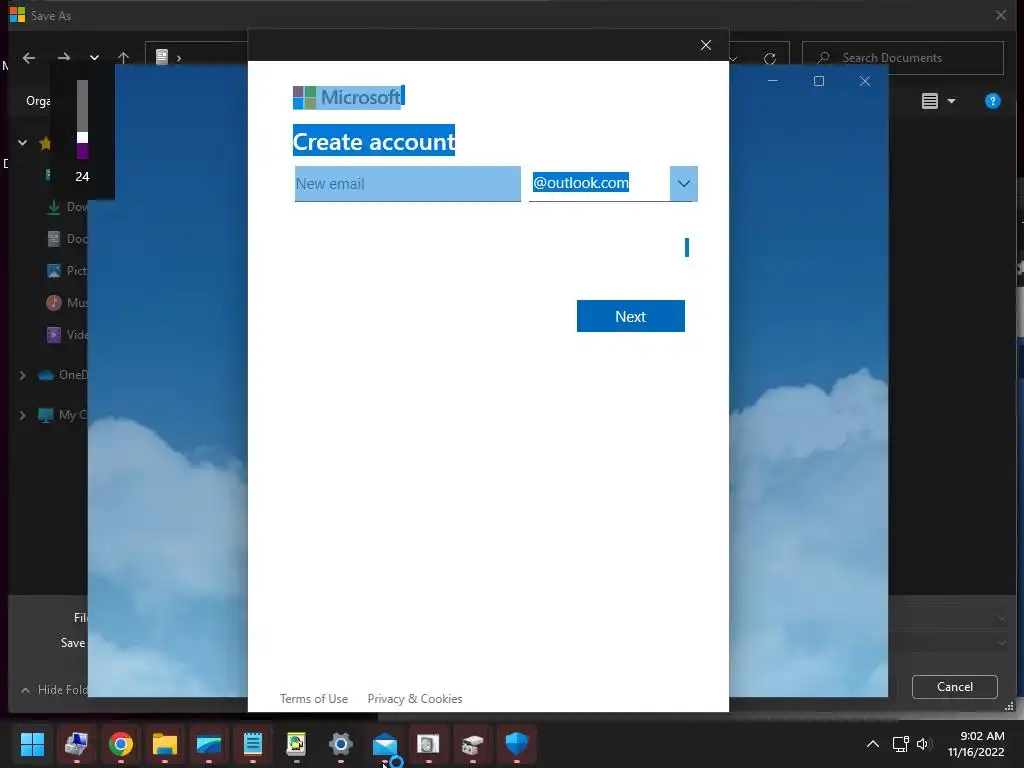The width and height of the screenshot is (1024, 768).
Task: Open the clock and date flyout
Action: (x=976, y=744)
